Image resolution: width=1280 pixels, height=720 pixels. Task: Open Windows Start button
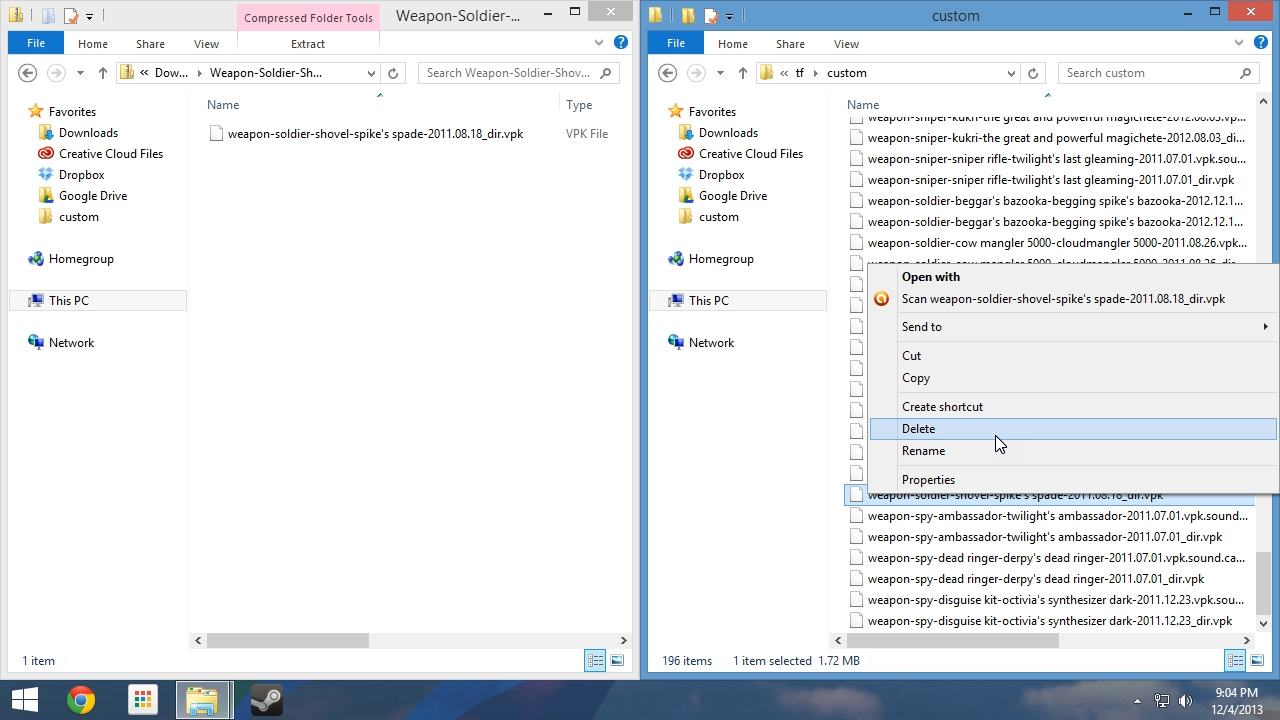[24, 700]
